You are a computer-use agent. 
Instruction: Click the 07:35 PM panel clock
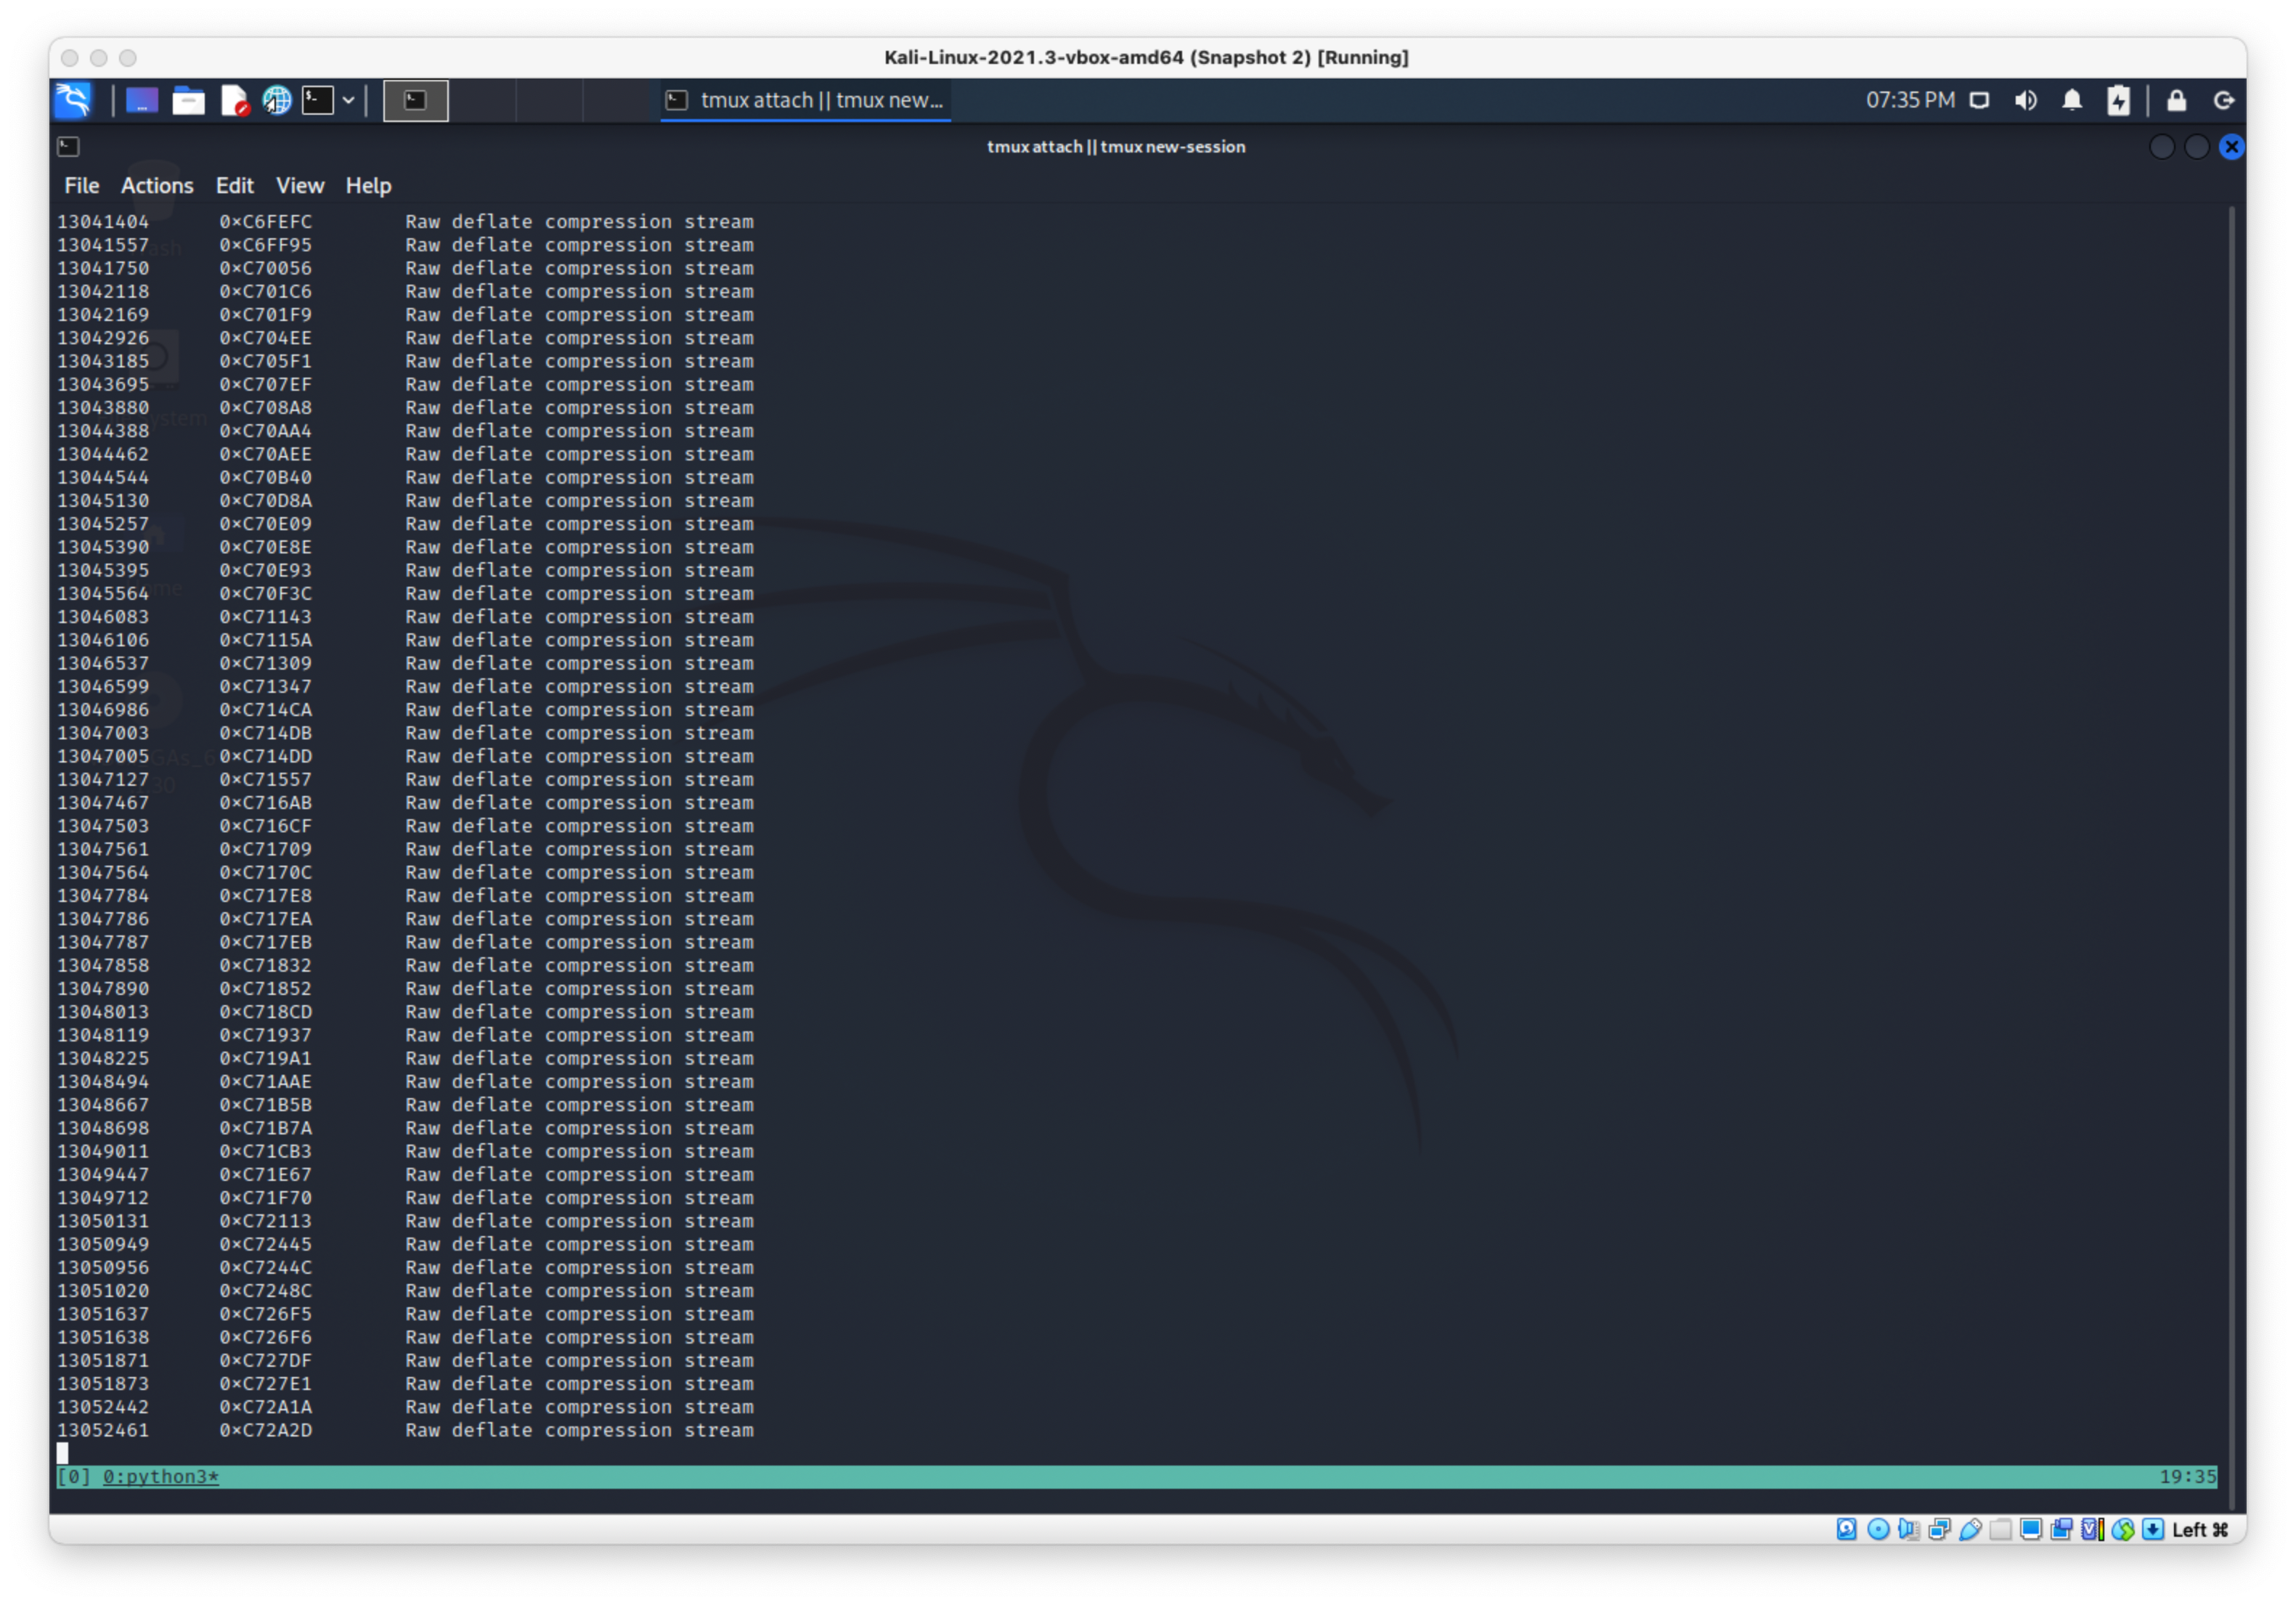click(x=1910, y=100)
